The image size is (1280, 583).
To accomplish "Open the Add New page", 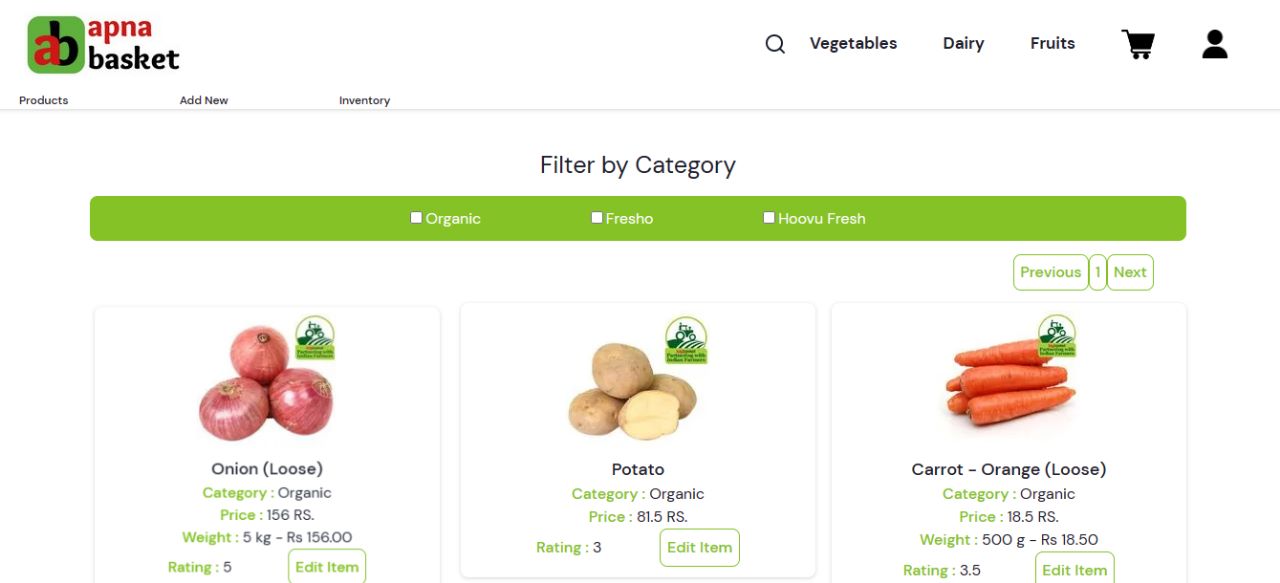I will (x=204, y=100).
